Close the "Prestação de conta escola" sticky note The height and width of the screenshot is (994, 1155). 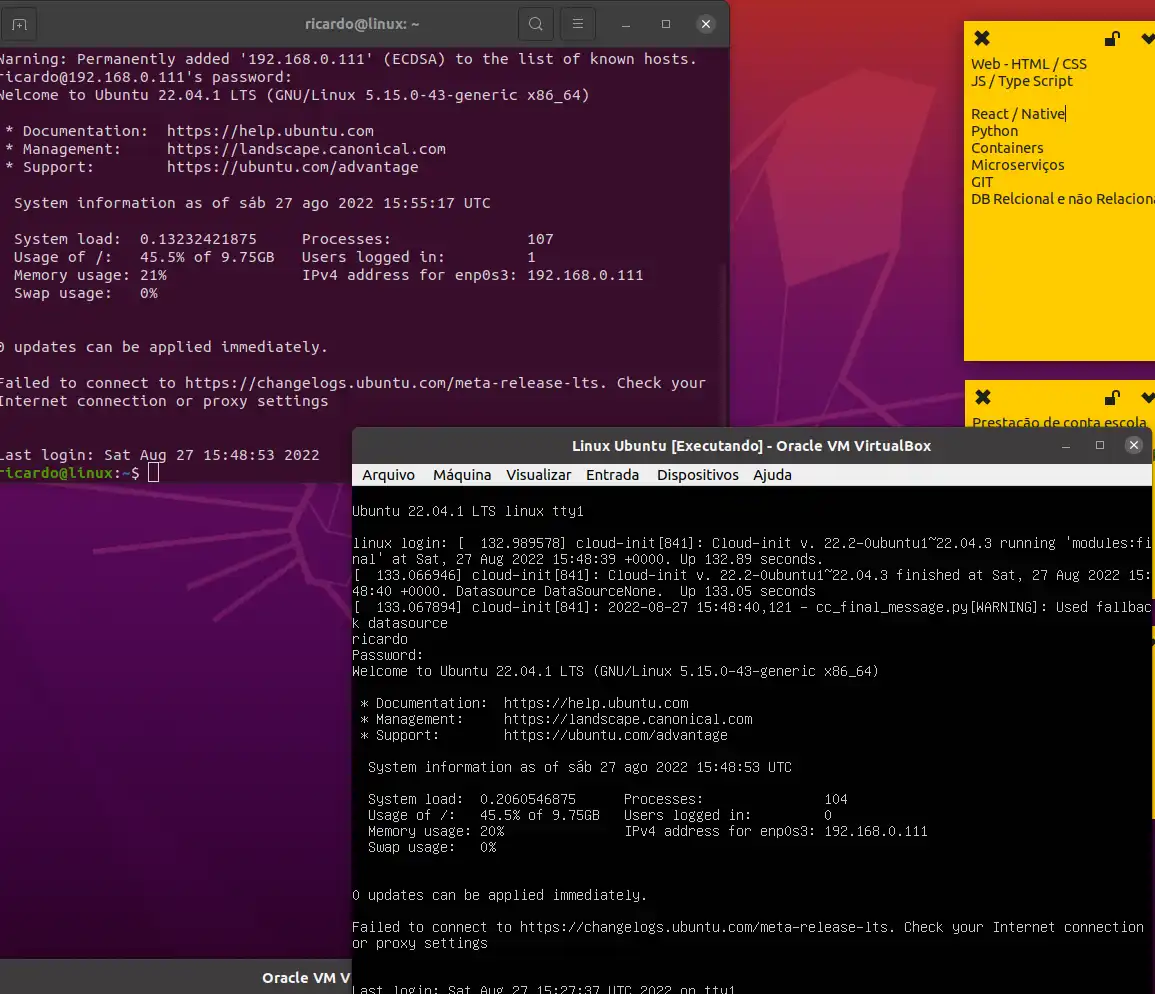point(981,398)
